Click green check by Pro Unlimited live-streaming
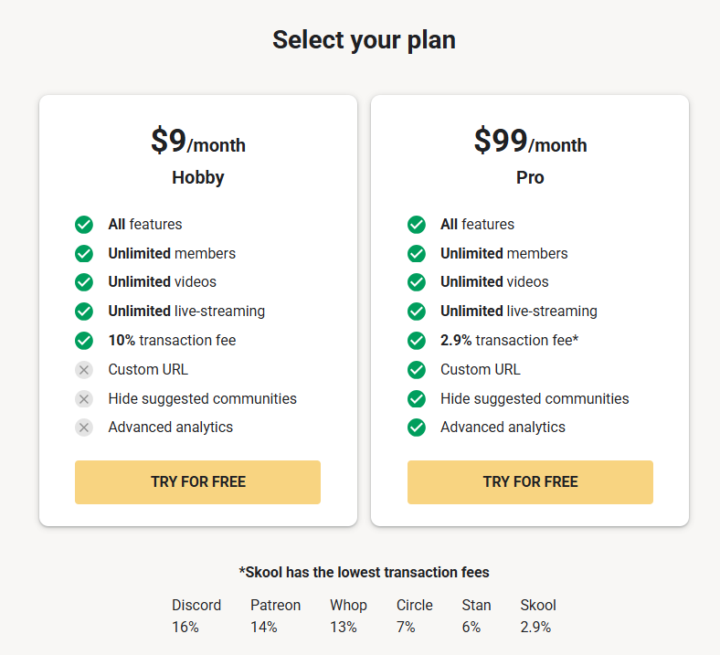The height and width of the screenshot is (655, 720). point(417,312)
